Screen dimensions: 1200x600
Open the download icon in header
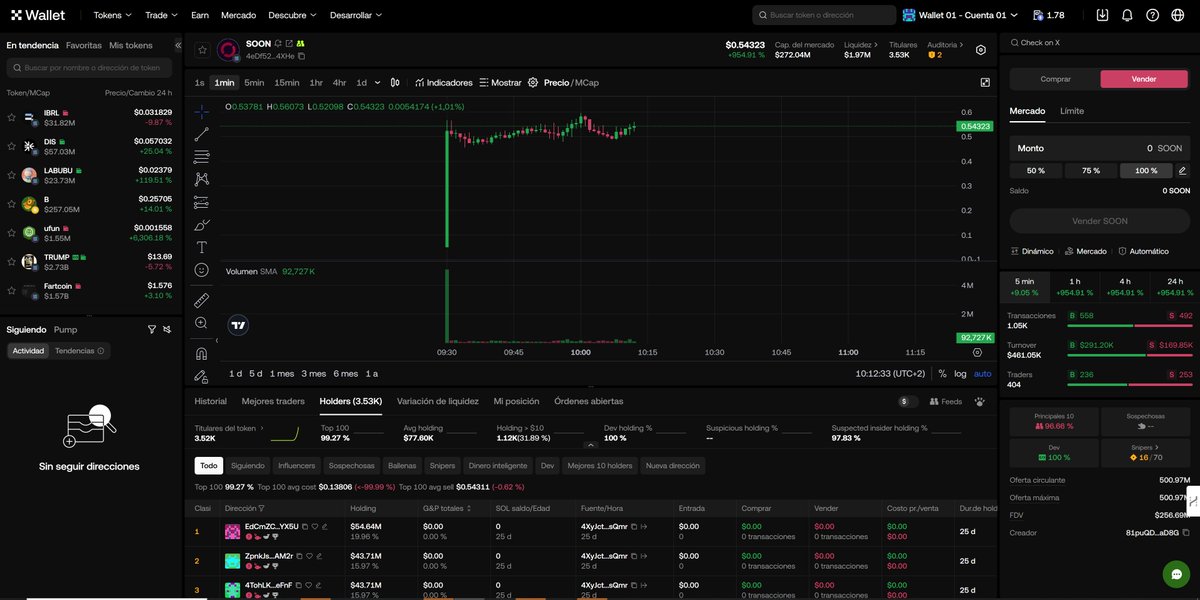pyautogui.click(x=1102, y=15)
